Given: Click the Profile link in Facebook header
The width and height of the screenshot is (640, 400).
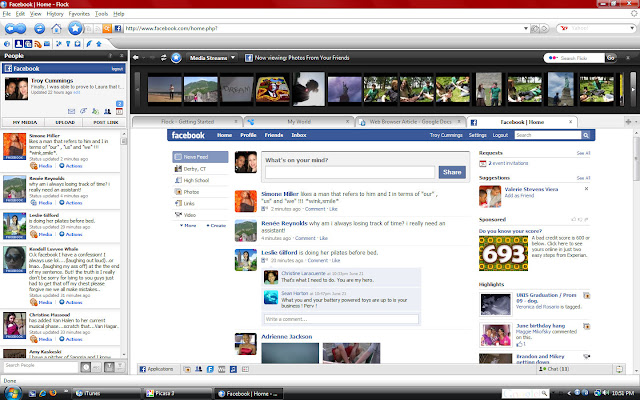Looking at the screenshot, I should click(x=248, y=135).
